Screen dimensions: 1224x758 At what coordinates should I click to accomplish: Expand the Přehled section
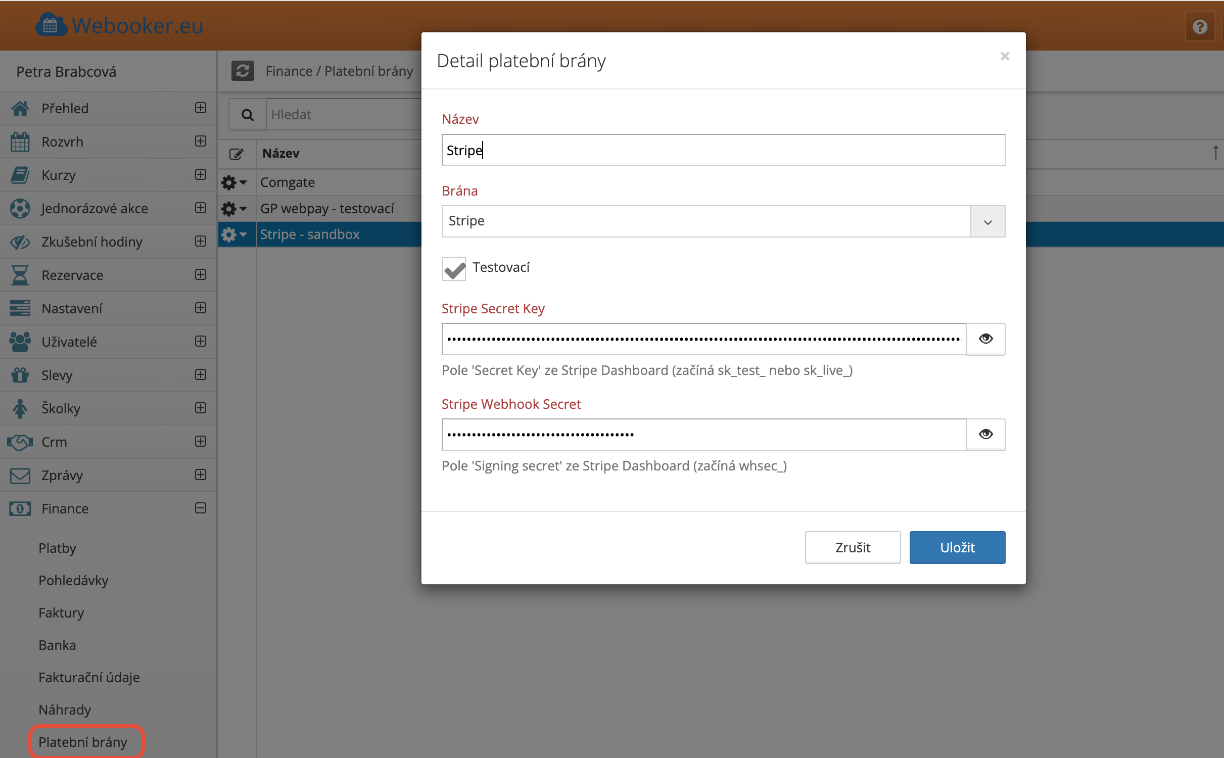pyautogui.click(x=201, y=108)
